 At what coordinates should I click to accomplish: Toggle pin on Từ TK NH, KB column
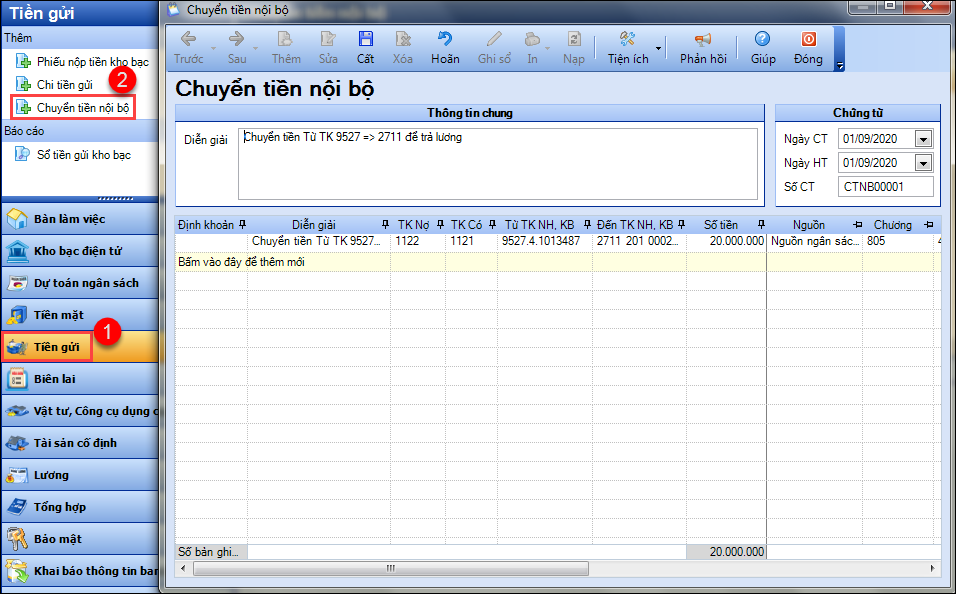[587, 224]
